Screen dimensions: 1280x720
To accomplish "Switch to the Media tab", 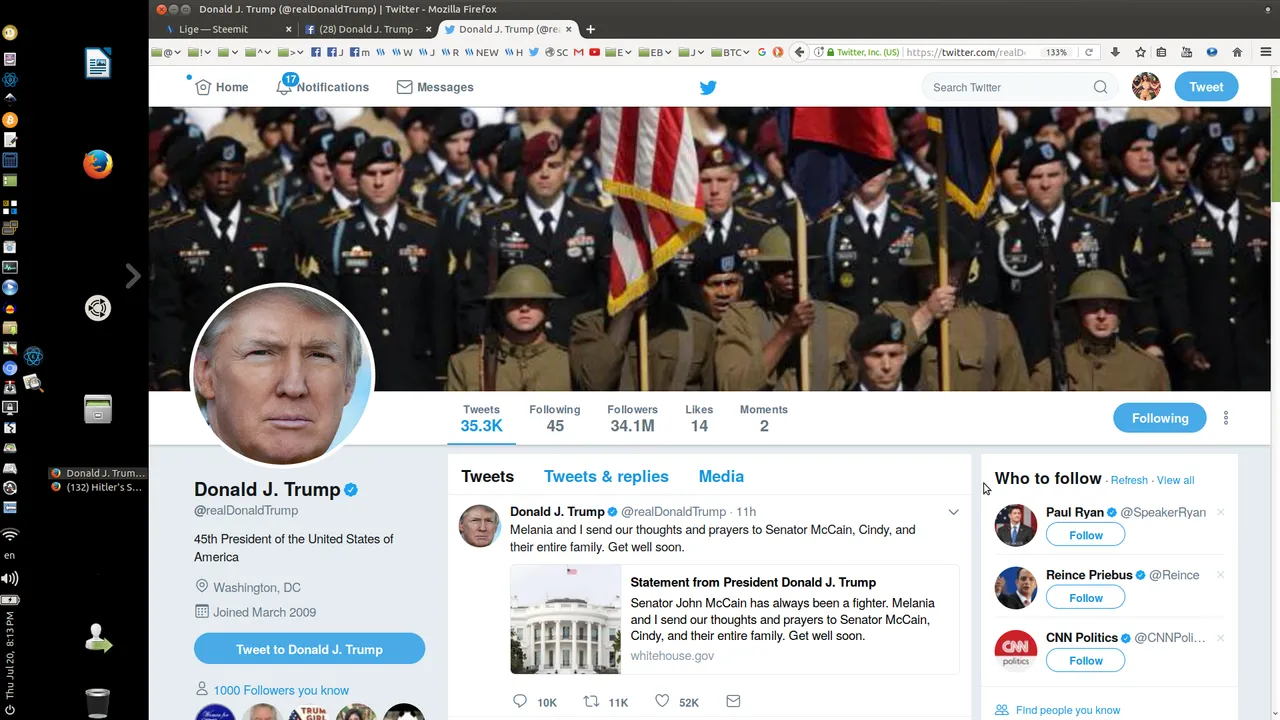I will [x=721, y=477].
